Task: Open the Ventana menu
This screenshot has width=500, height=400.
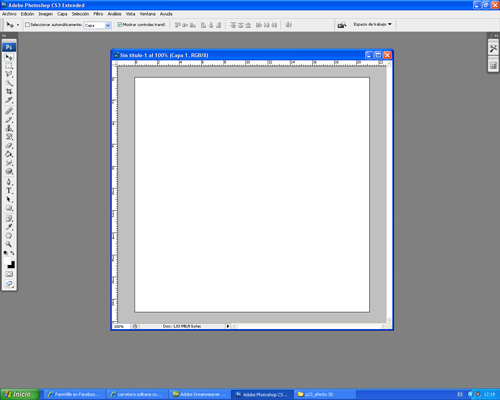Action: 147,14
